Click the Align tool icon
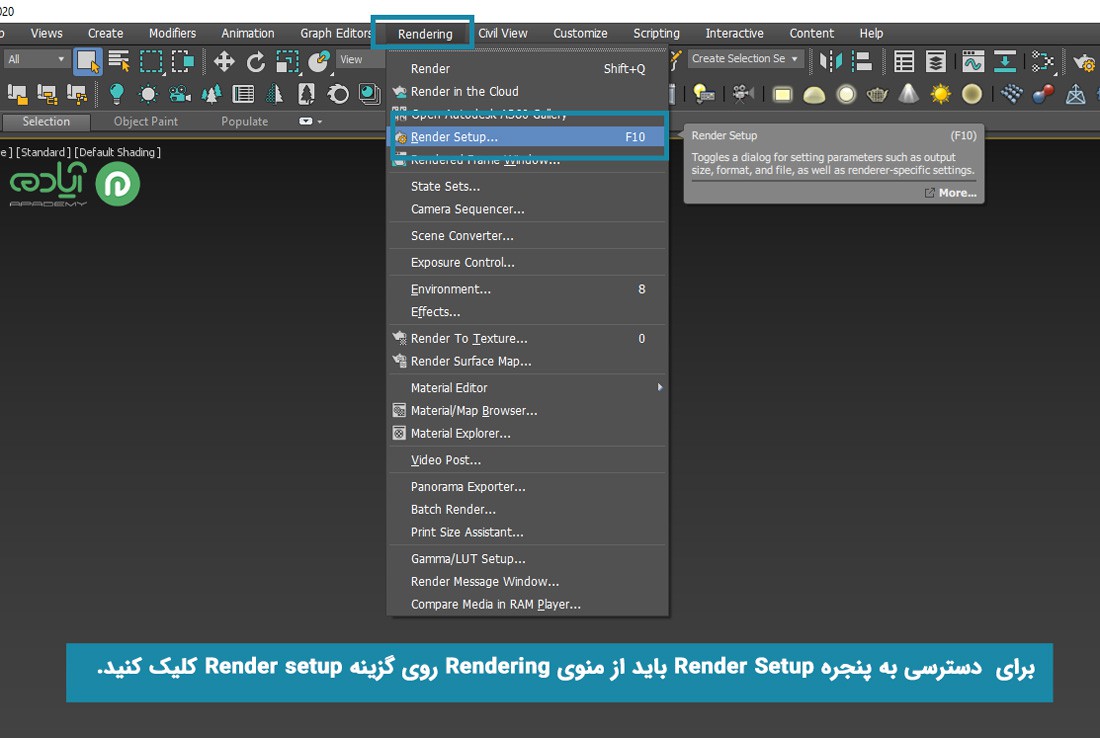The width and height of the screenshot is (1100, 738). click(861, 62)
